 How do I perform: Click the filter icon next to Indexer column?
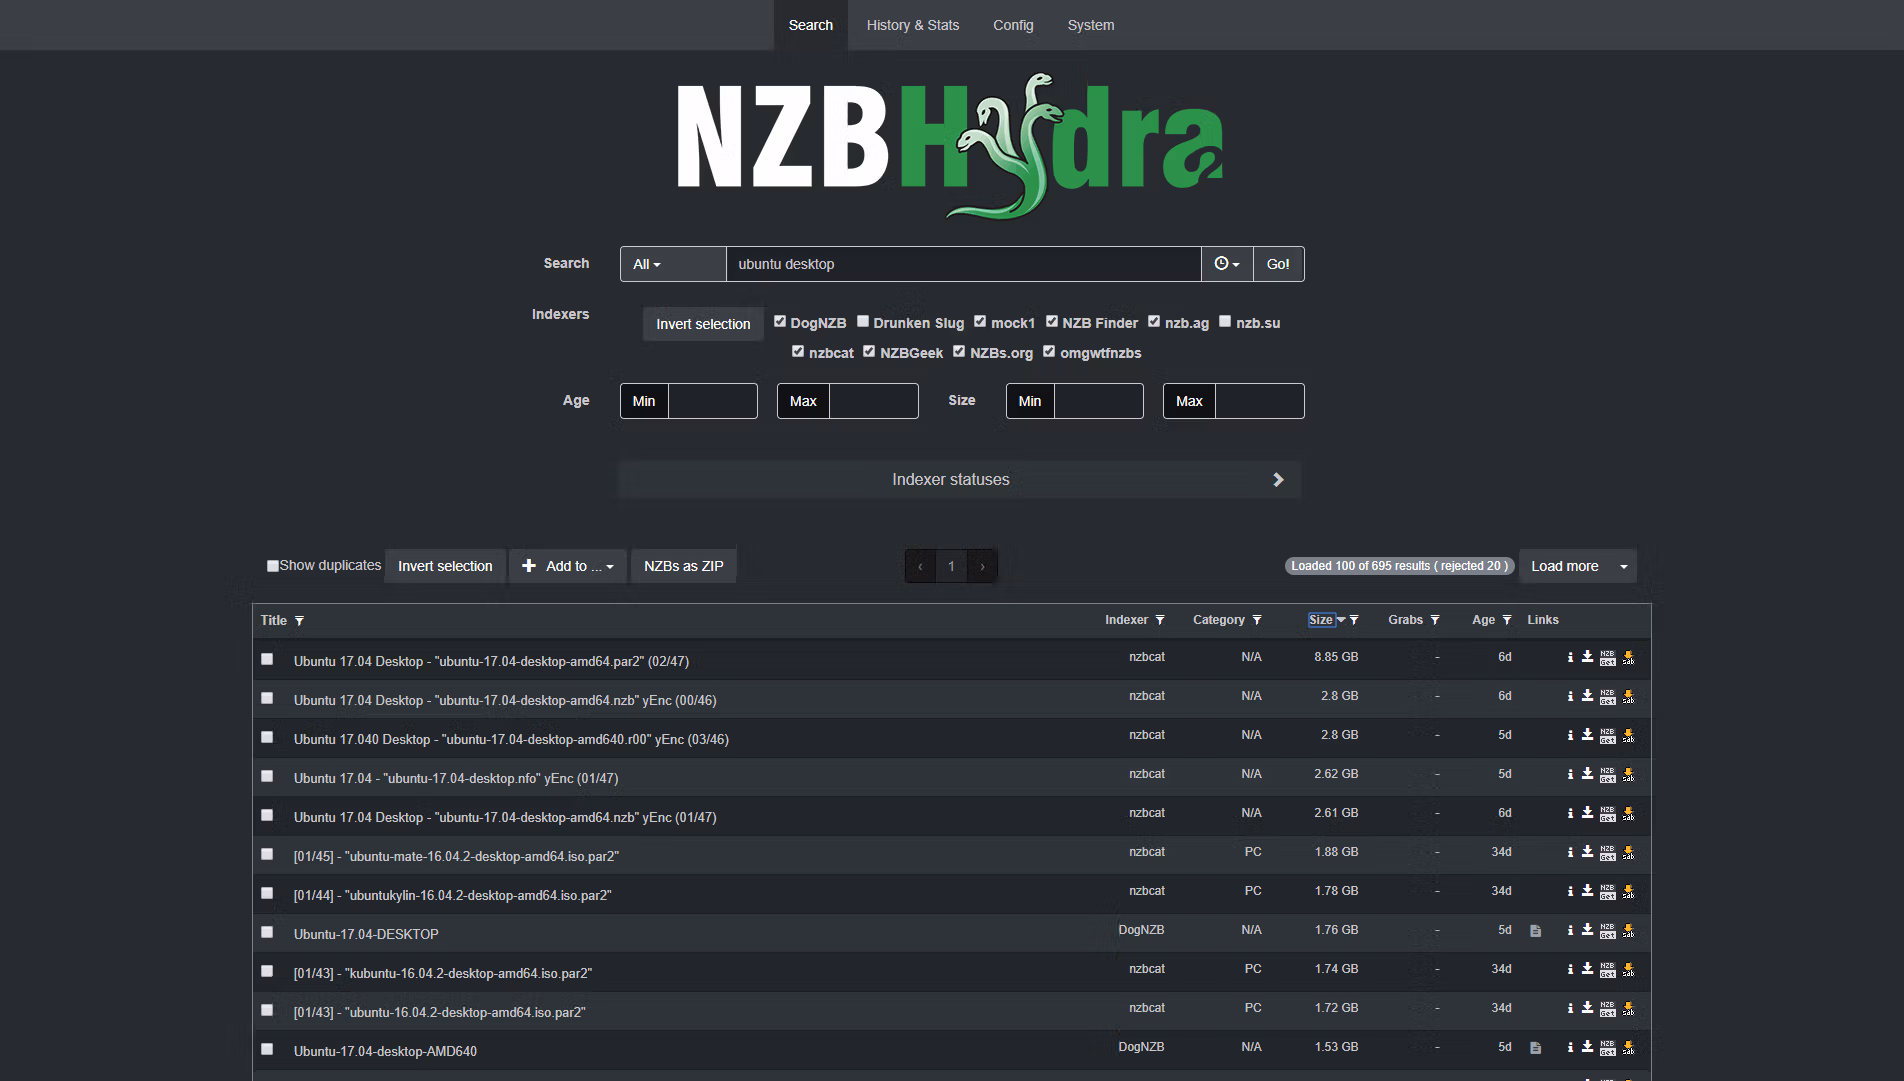pos(1160,620)
